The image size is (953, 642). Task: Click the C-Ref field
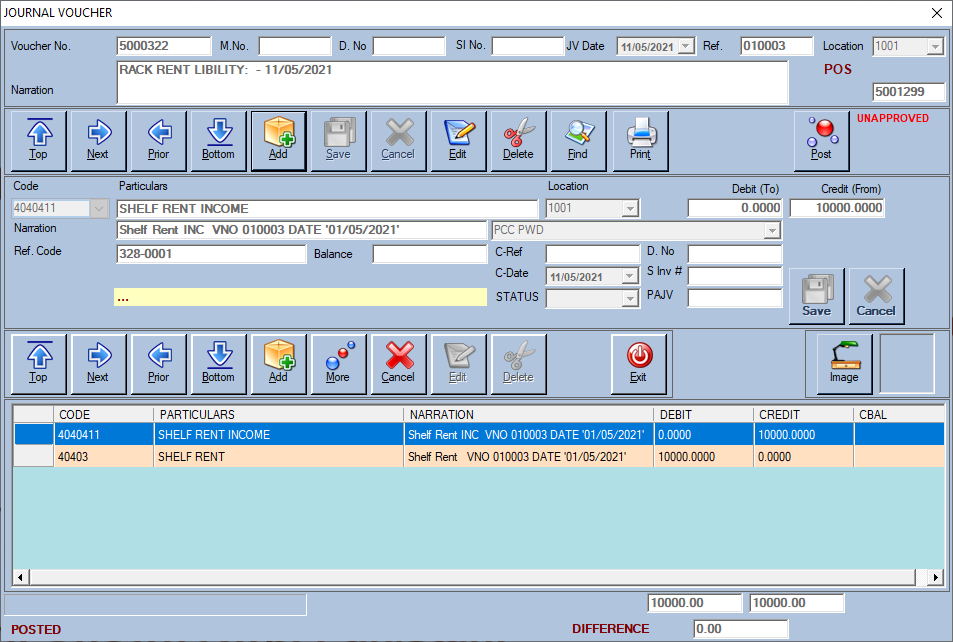(593, 254)
